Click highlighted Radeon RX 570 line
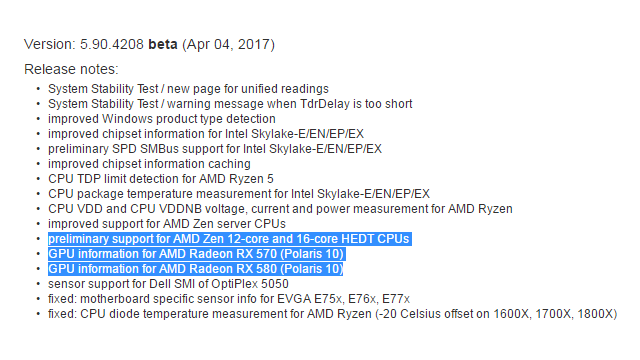Screen dimensions: 640x360 197,254
